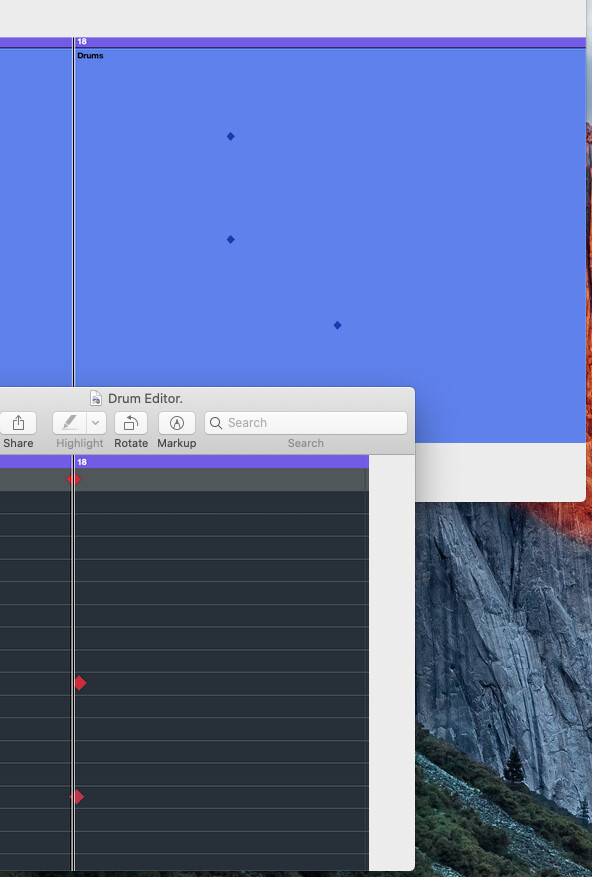Select the Highlight pen tool
The height and width of the screenshot is (877, 592).
[x=69, y=423]
